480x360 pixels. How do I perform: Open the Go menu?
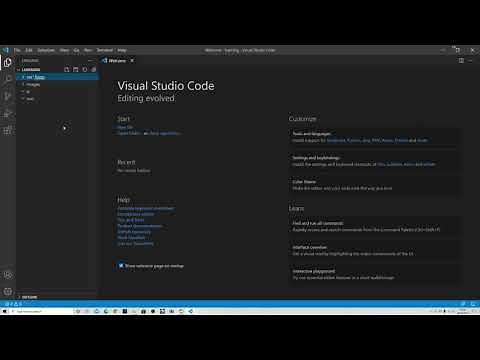76,50
